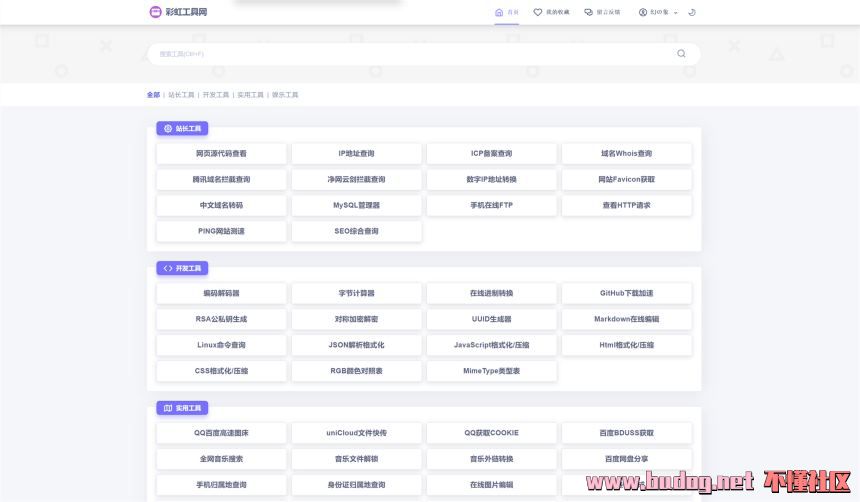Screen dimensions: 860x502
Task: Open the RGB颜色对照表 tool
Action: click(x=356, y=371)
